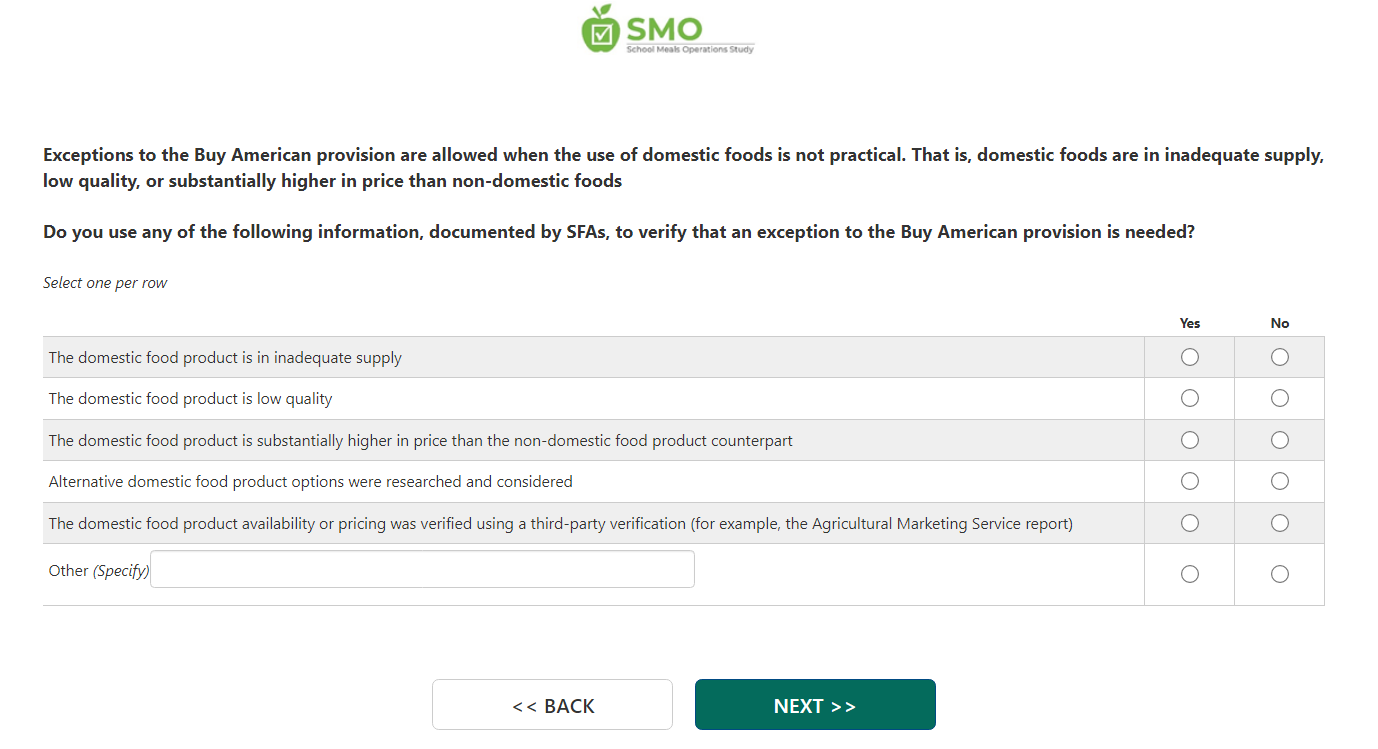Return to the previous page with BACK
This screenshot has height=749, width=1378.
tap(552, 705)
